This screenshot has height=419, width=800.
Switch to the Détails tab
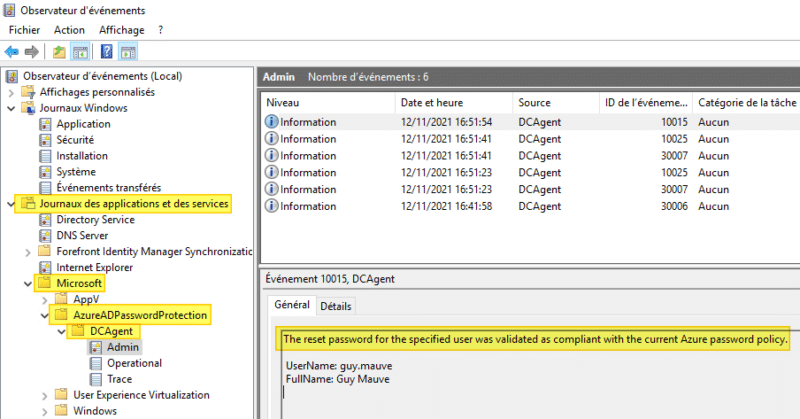[335, 306]
